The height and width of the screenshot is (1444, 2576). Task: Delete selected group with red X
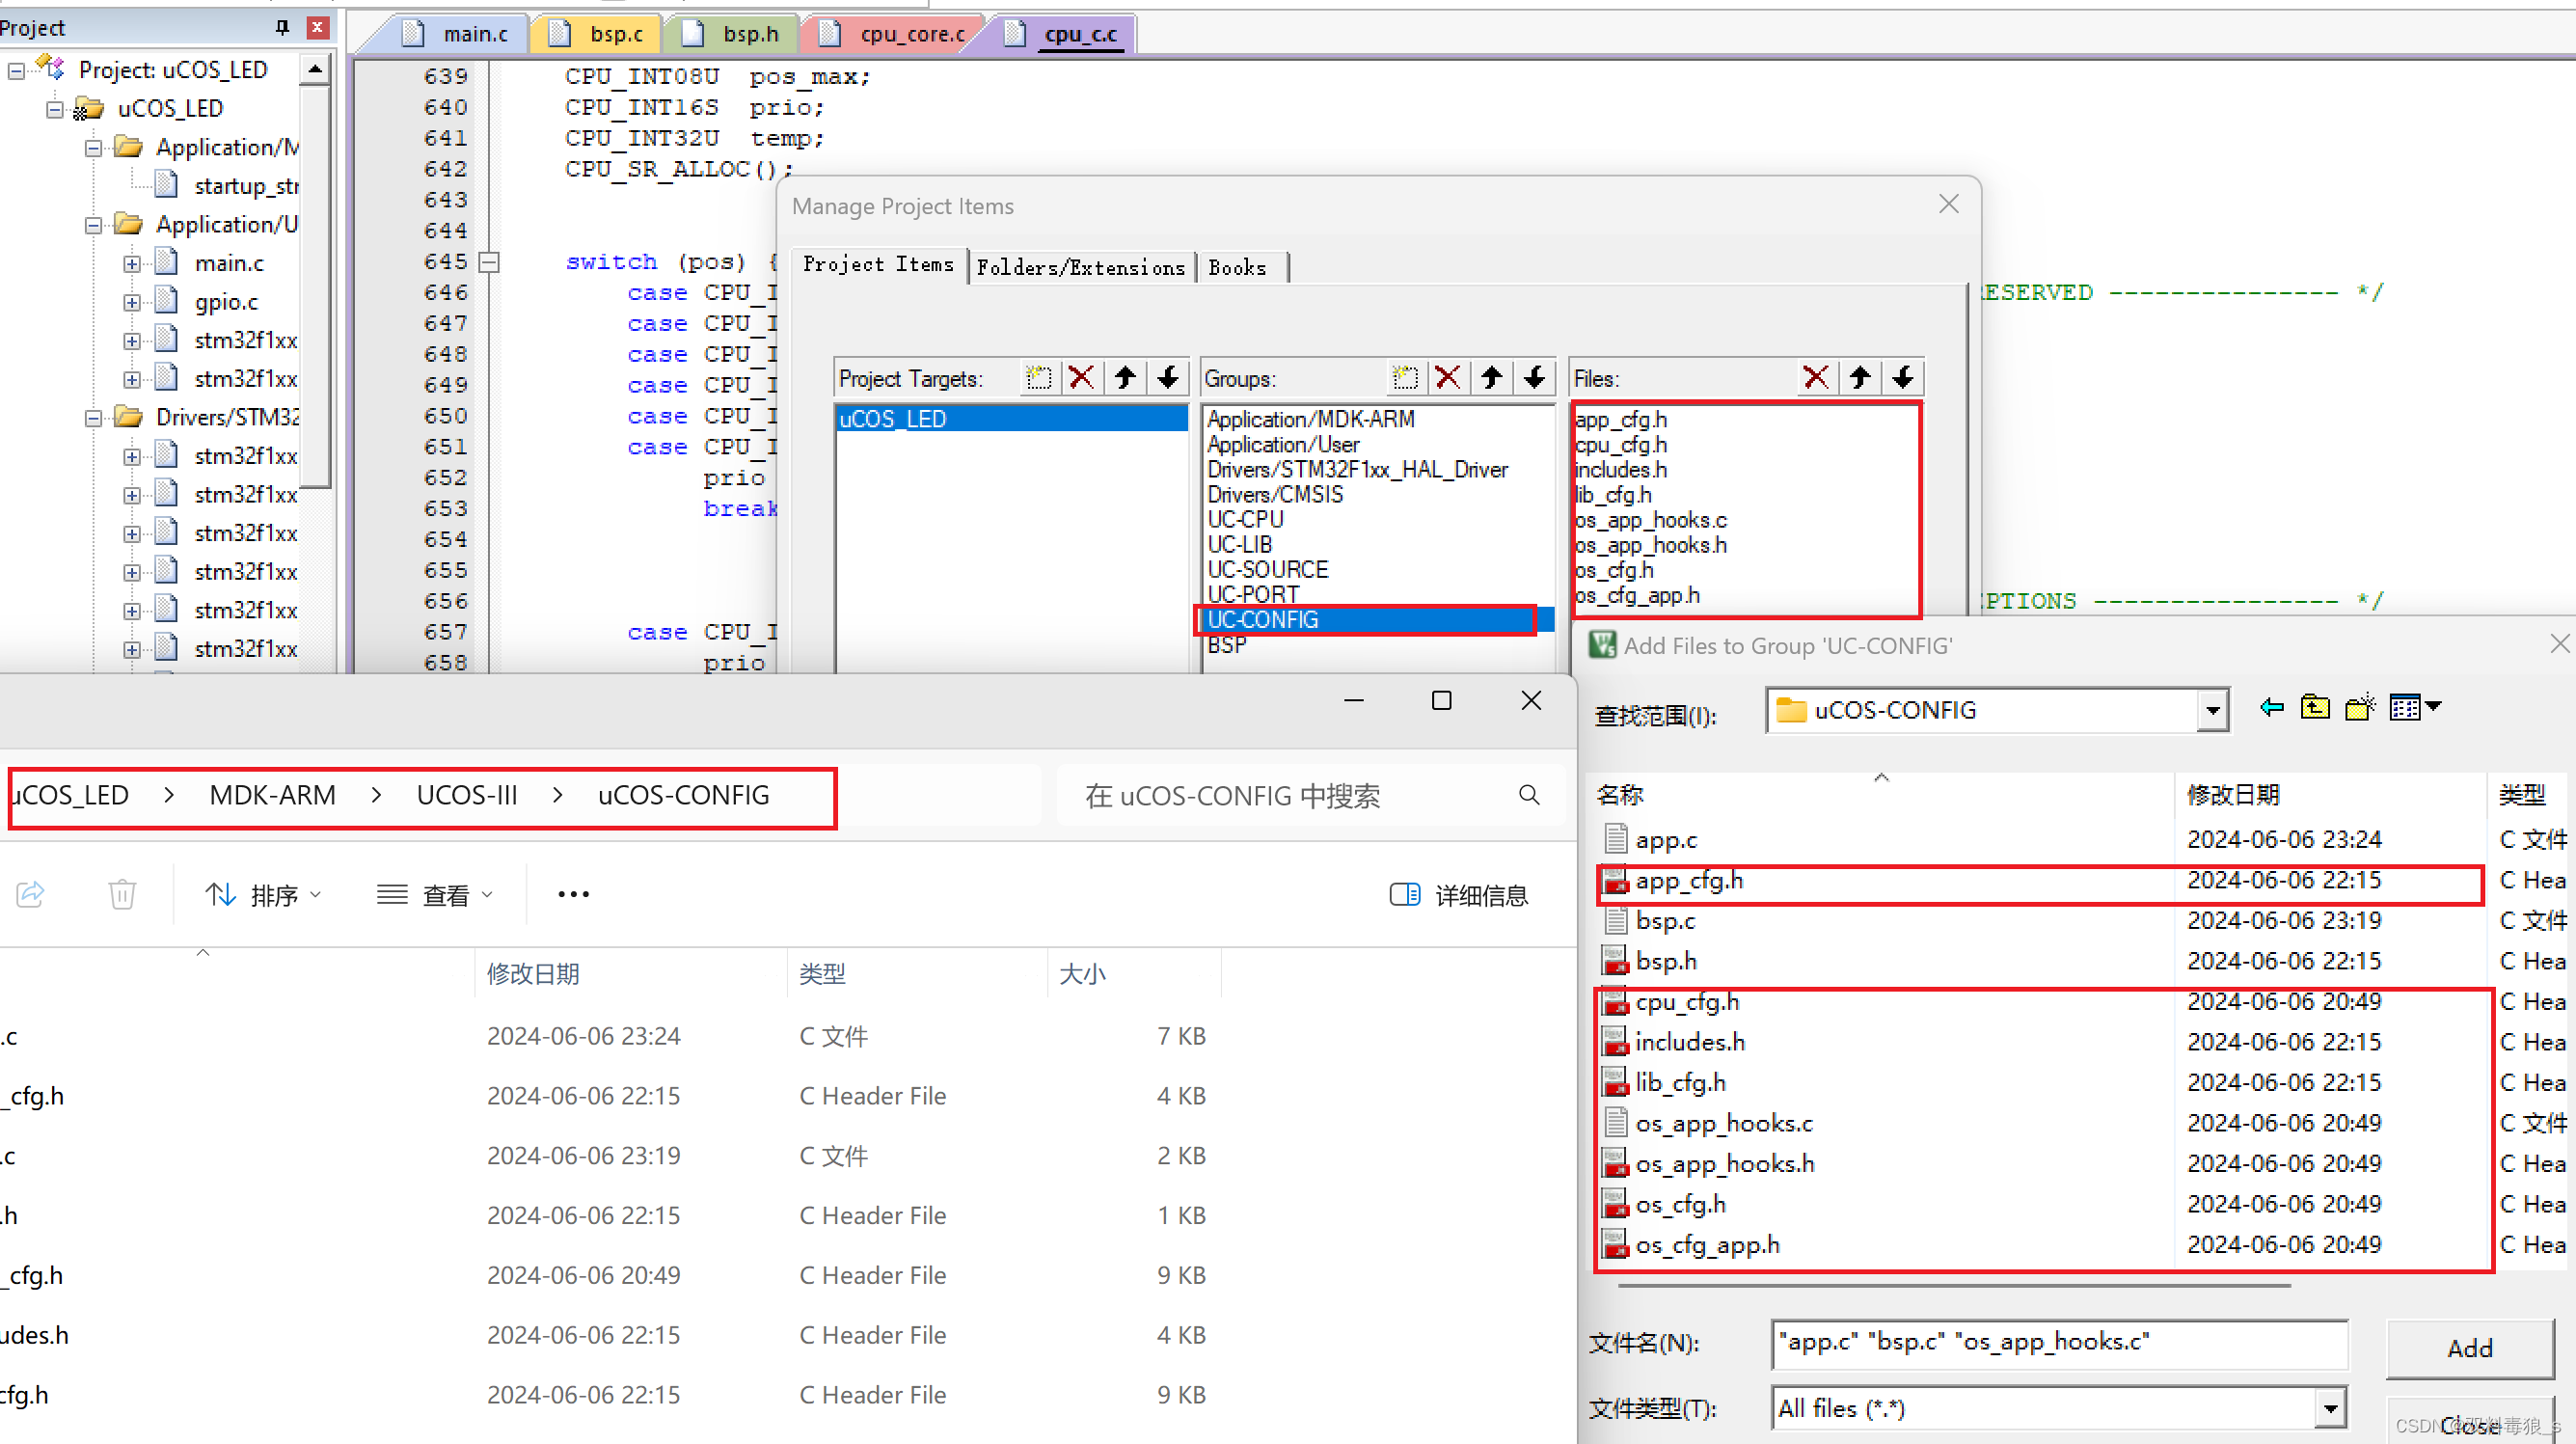(x=1447, y=378)
